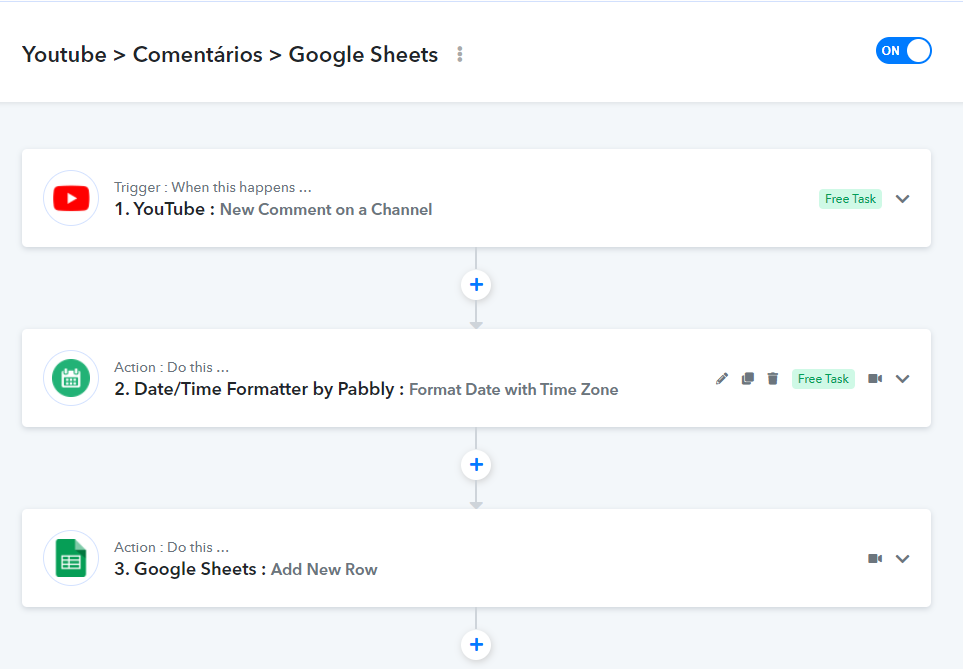Click the Date/Time Formatter calendar icon
This screenshot has width=963, height=669.
71,378
